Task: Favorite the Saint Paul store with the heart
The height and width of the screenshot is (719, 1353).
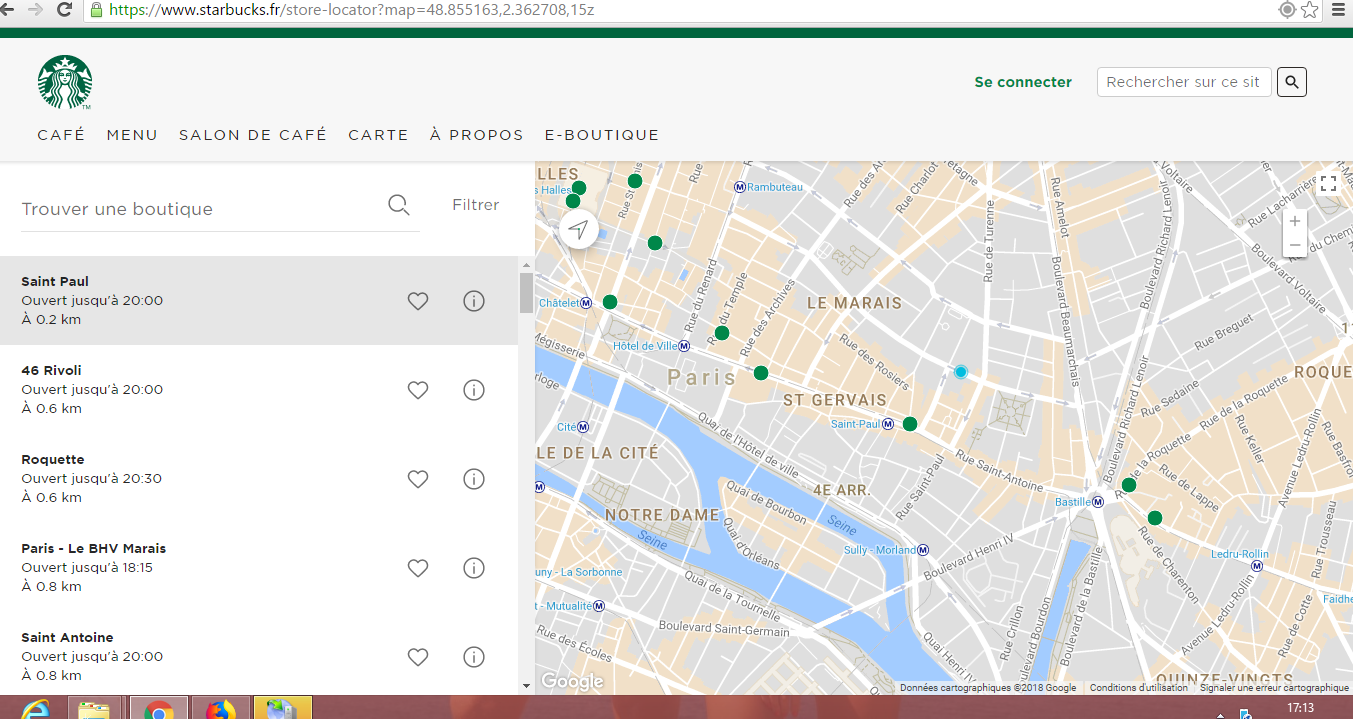Action: (x=418, y=301)
